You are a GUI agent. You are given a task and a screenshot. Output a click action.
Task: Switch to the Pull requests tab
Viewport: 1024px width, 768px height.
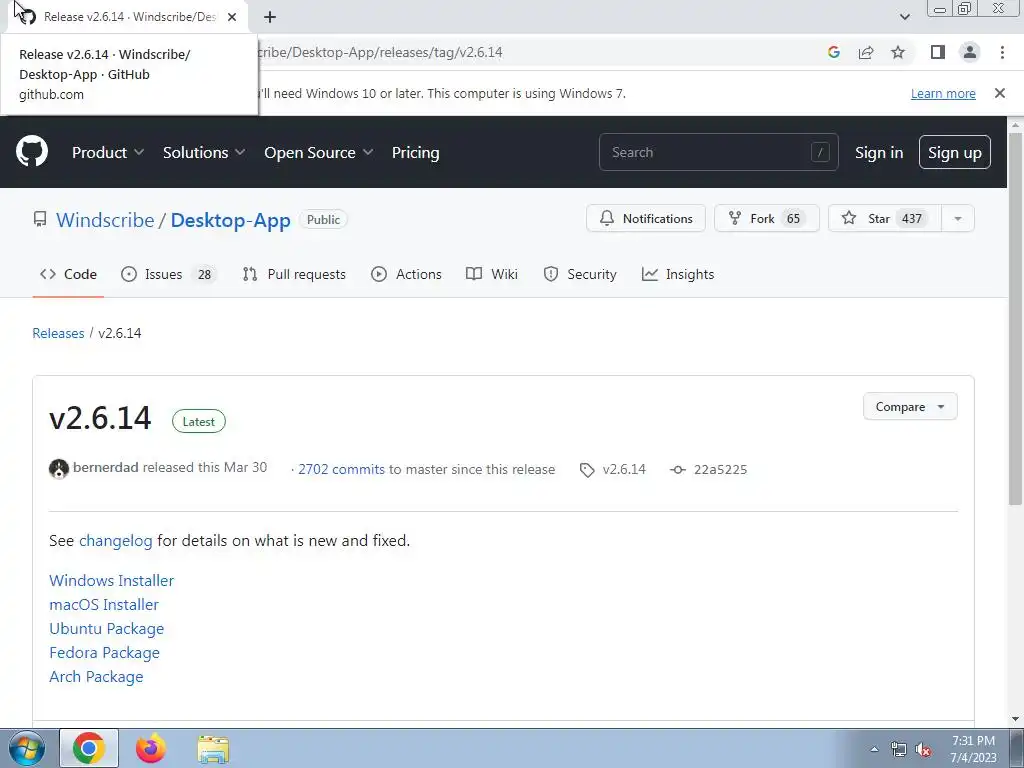(x=294, y=274)
